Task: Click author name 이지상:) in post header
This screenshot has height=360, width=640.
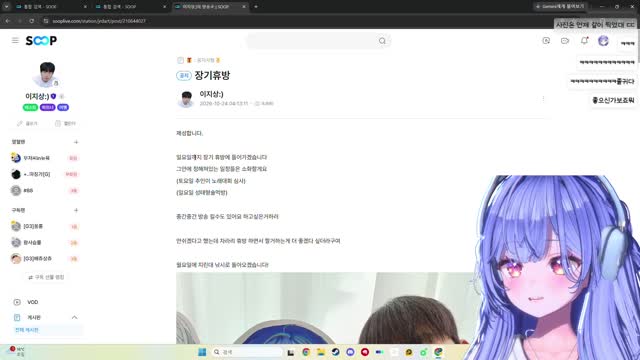Action: click(211, 94)
